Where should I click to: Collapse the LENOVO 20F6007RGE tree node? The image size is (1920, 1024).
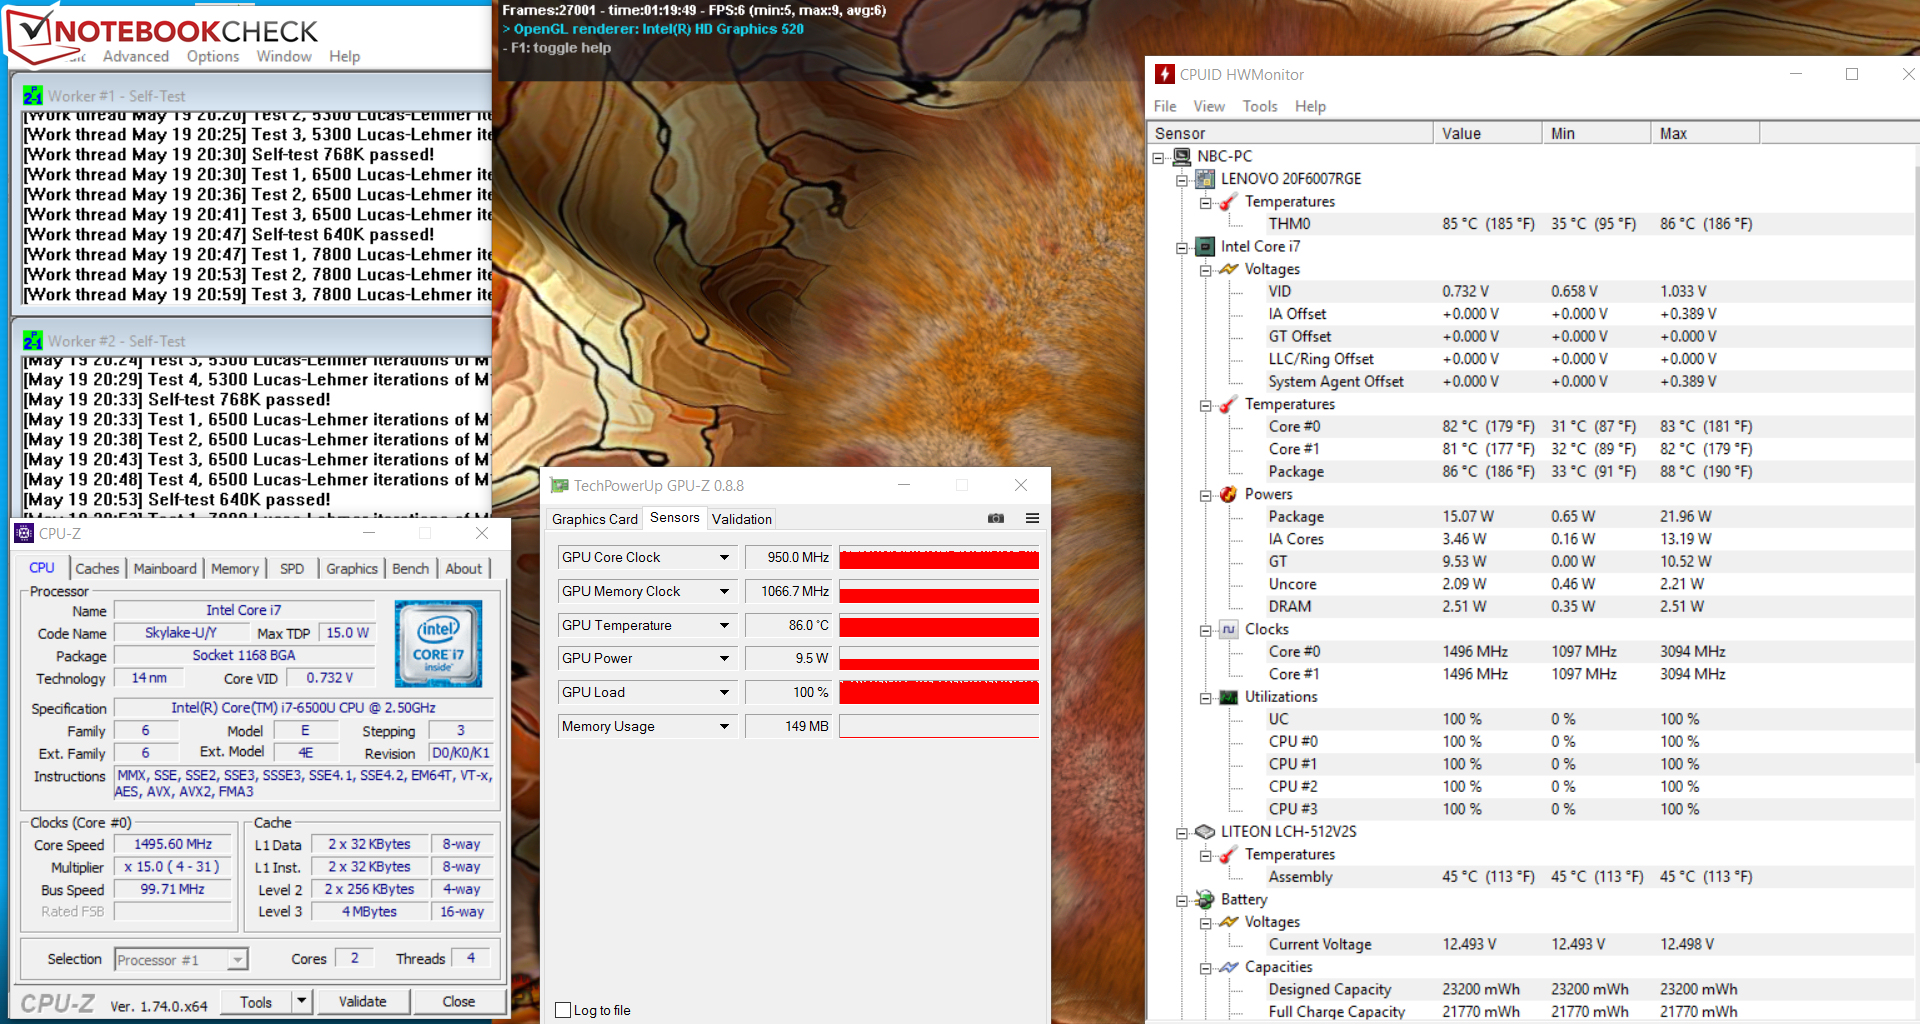(1182, 180)
